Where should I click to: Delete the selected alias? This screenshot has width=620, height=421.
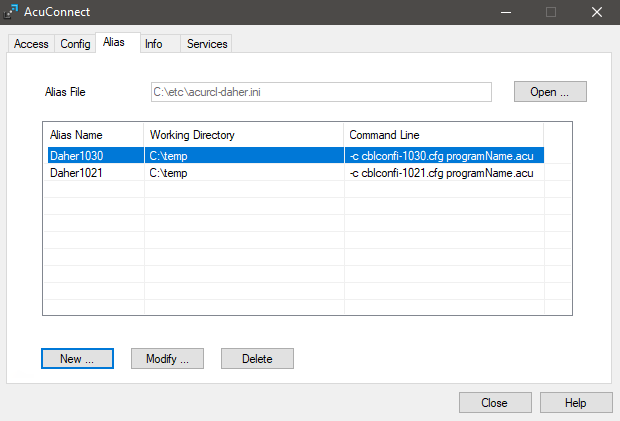click(257, 359)
